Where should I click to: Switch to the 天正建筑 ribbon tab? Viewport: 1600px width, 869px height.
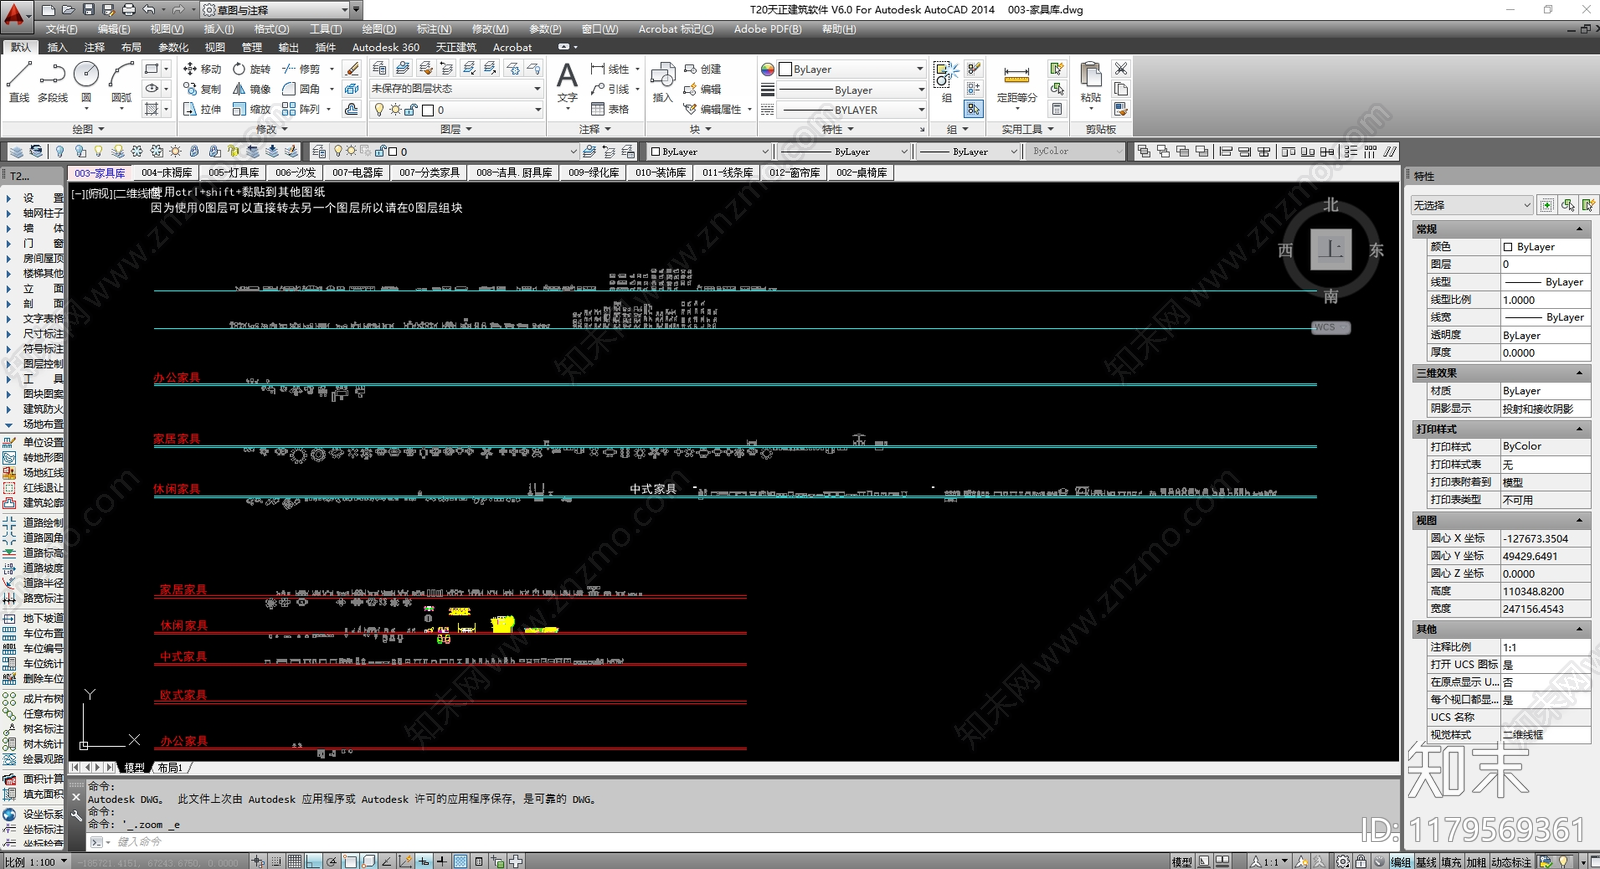click(x=456, y=47)
